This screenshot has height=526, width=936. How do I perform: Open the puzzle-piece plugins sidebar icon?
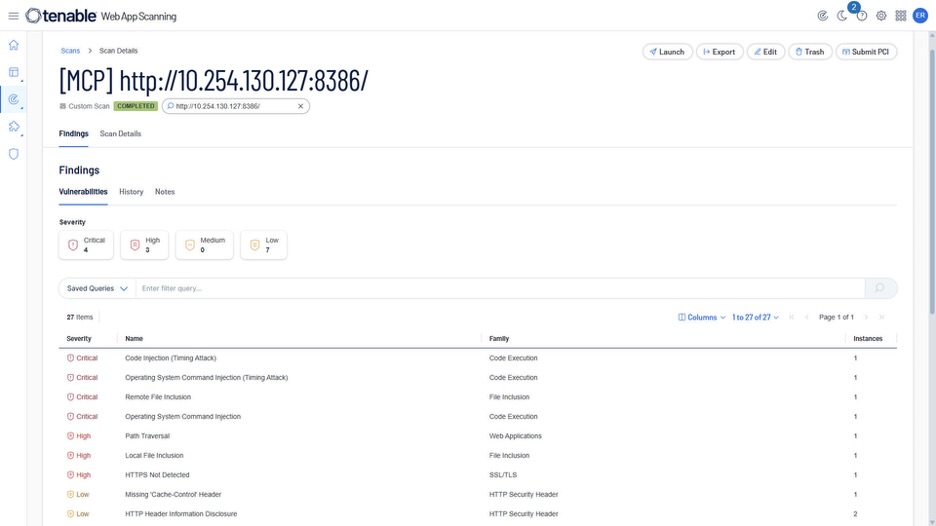(x=13, y=127)
